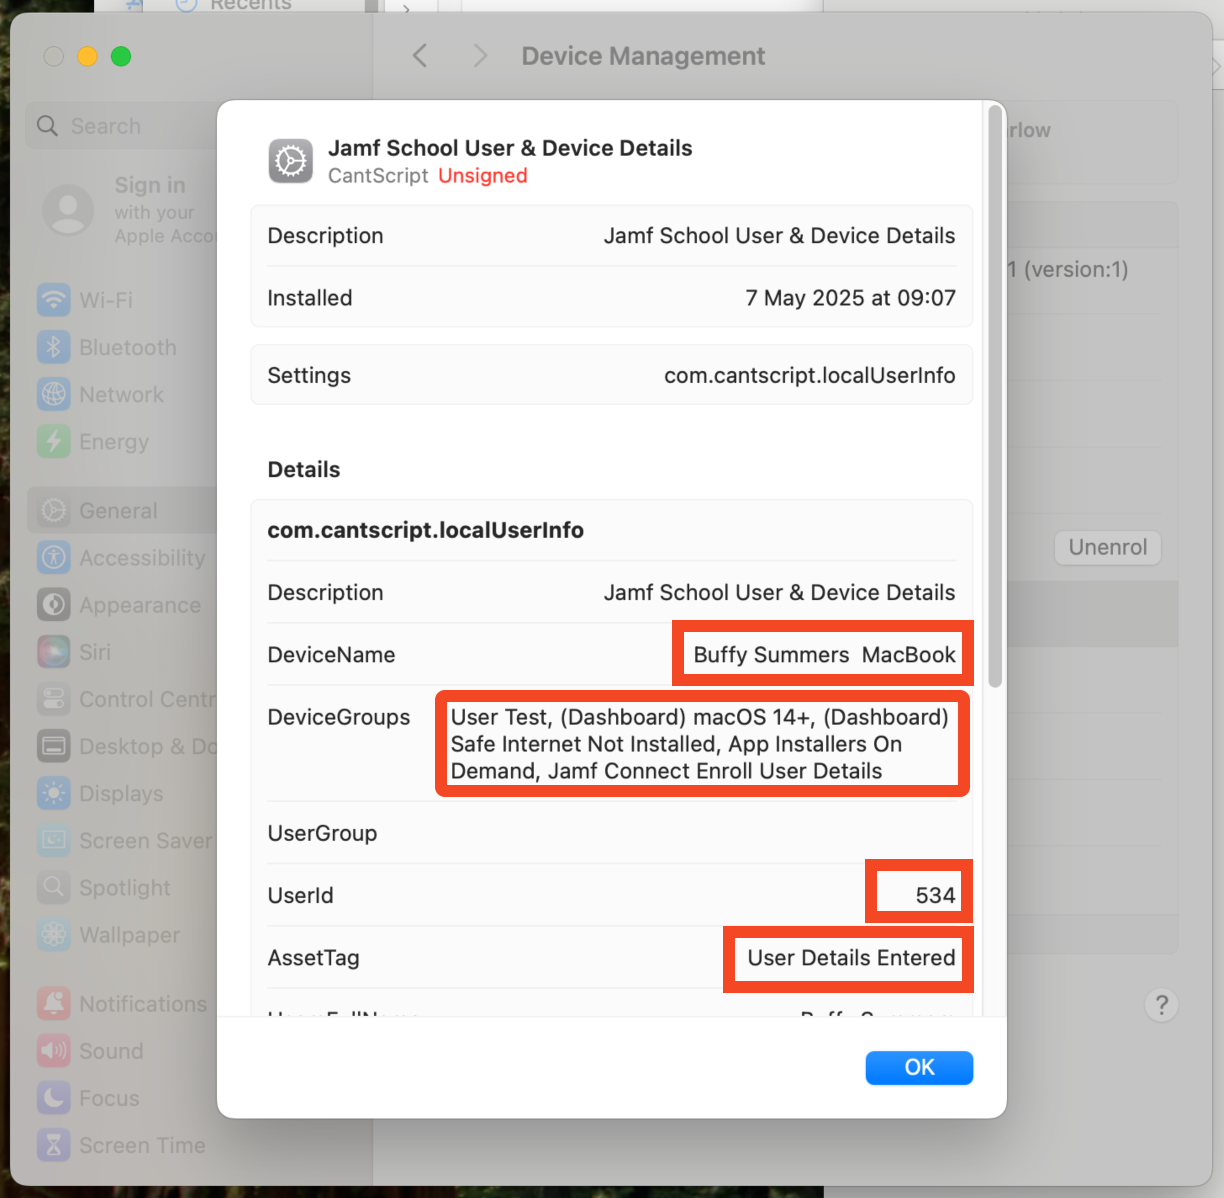Click the UserId value 534
This screenshot has width=1224, height=1198.
tap(935, 896)
